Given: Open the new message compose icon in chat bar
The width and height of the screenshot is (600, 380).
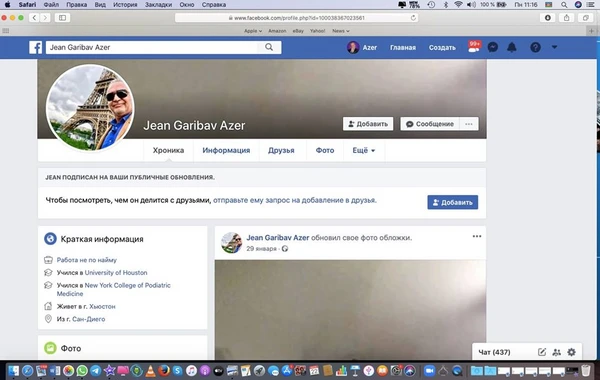Looking at the screenshot, I should pyautogui.click(x=542, y=352).
